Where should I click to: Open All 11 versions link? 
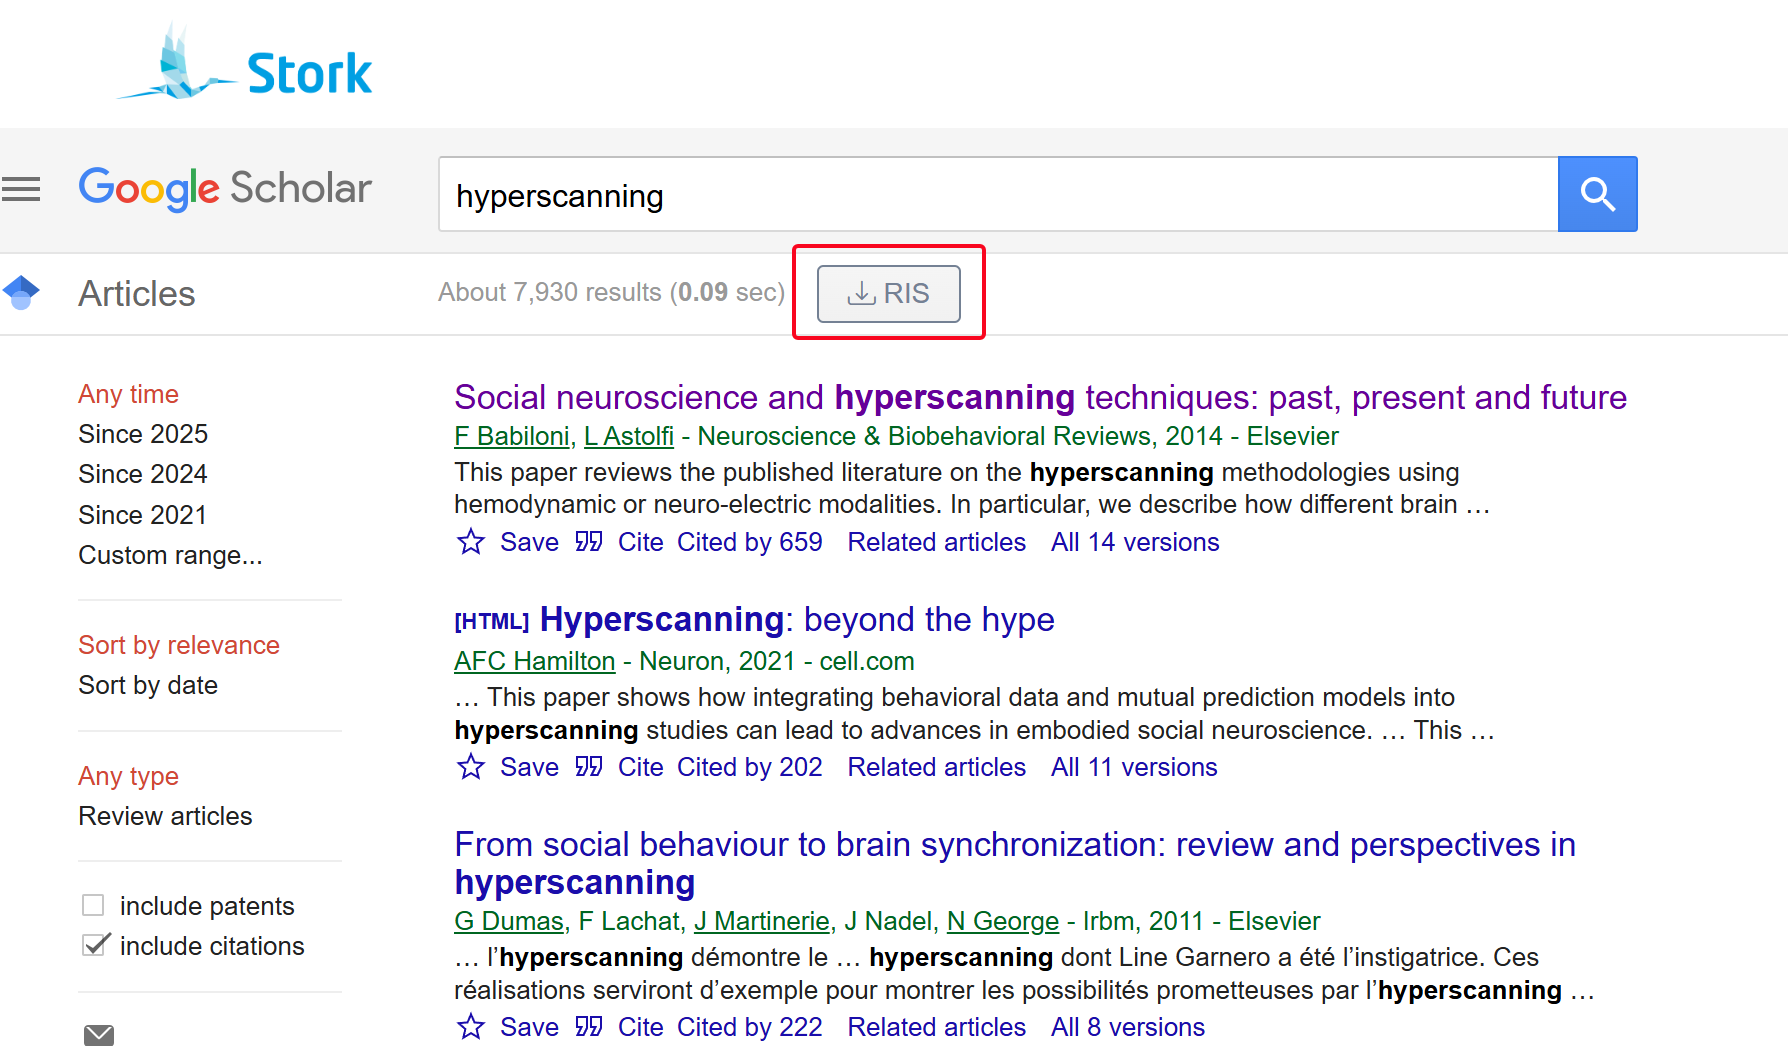click(1133, 767)
